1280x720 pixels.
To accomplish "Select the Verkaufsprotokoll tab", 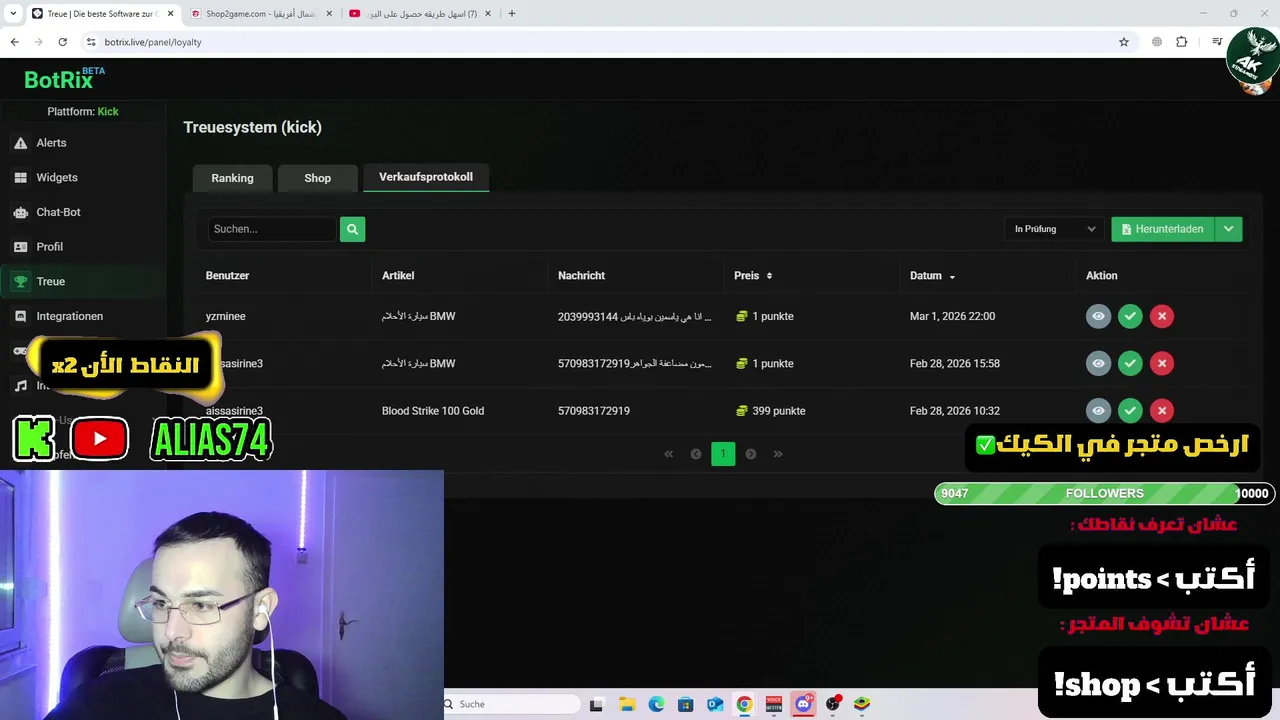I will (426, 177).
